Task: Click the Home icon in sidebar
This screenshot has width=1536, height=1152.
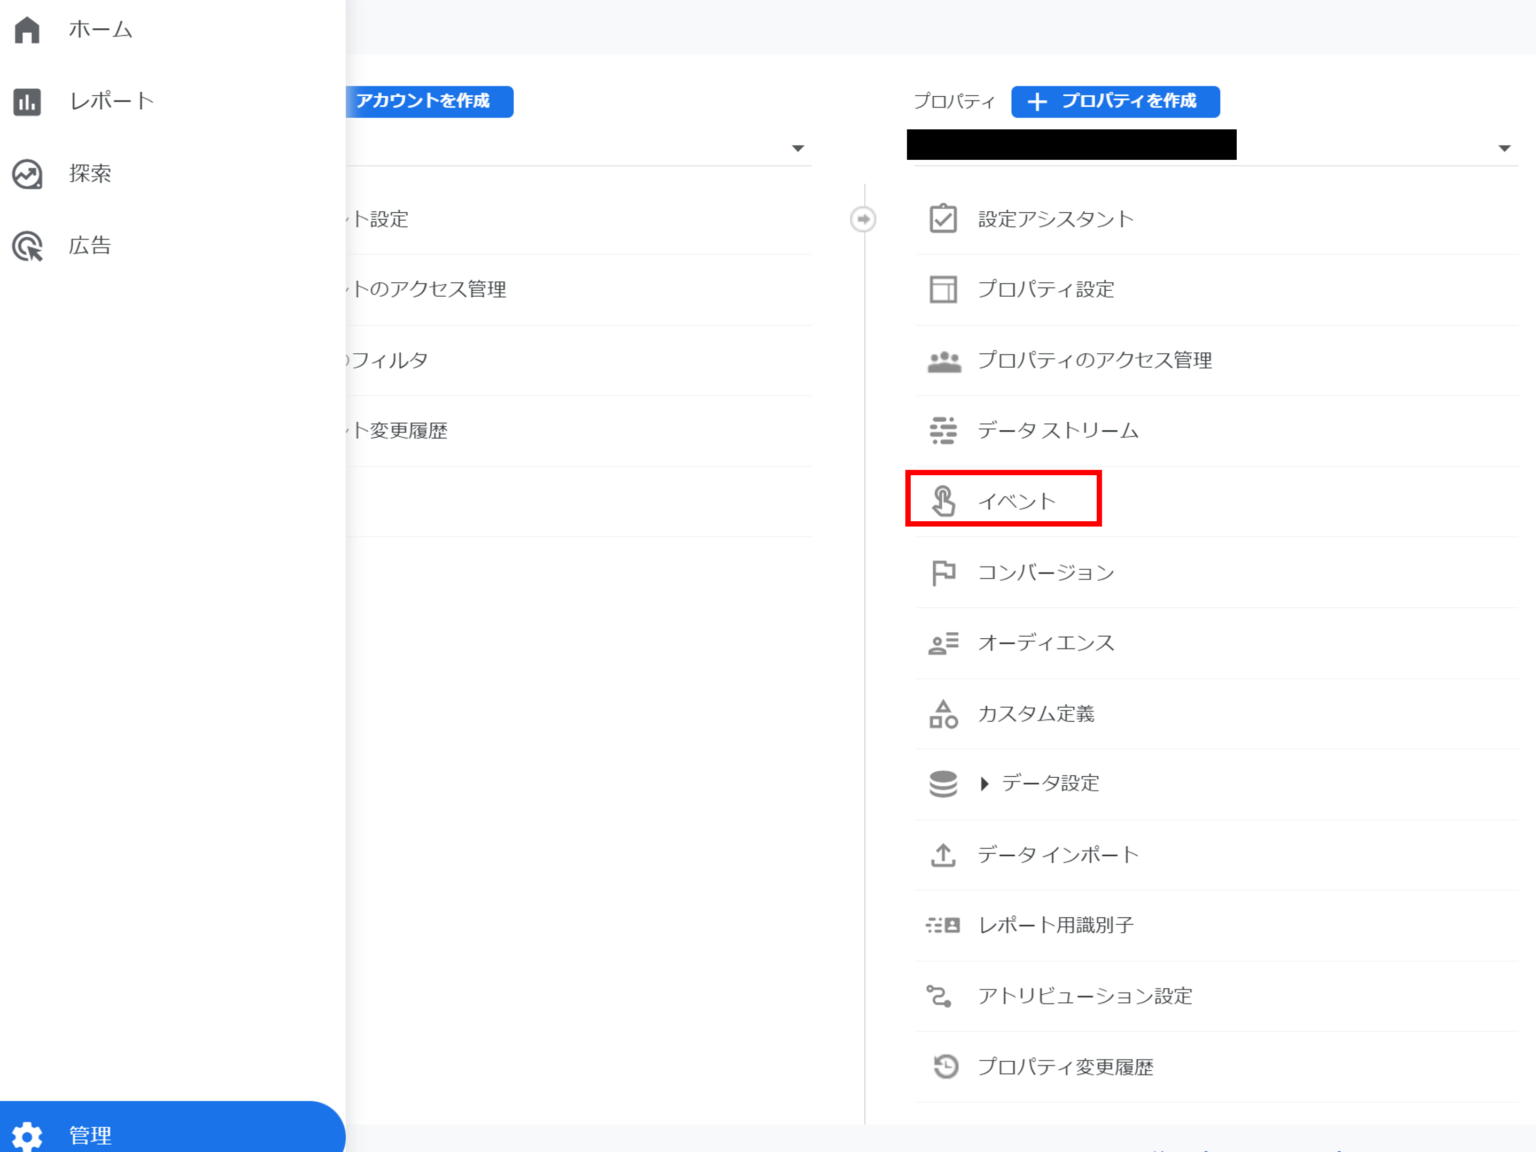Action: 27,30
